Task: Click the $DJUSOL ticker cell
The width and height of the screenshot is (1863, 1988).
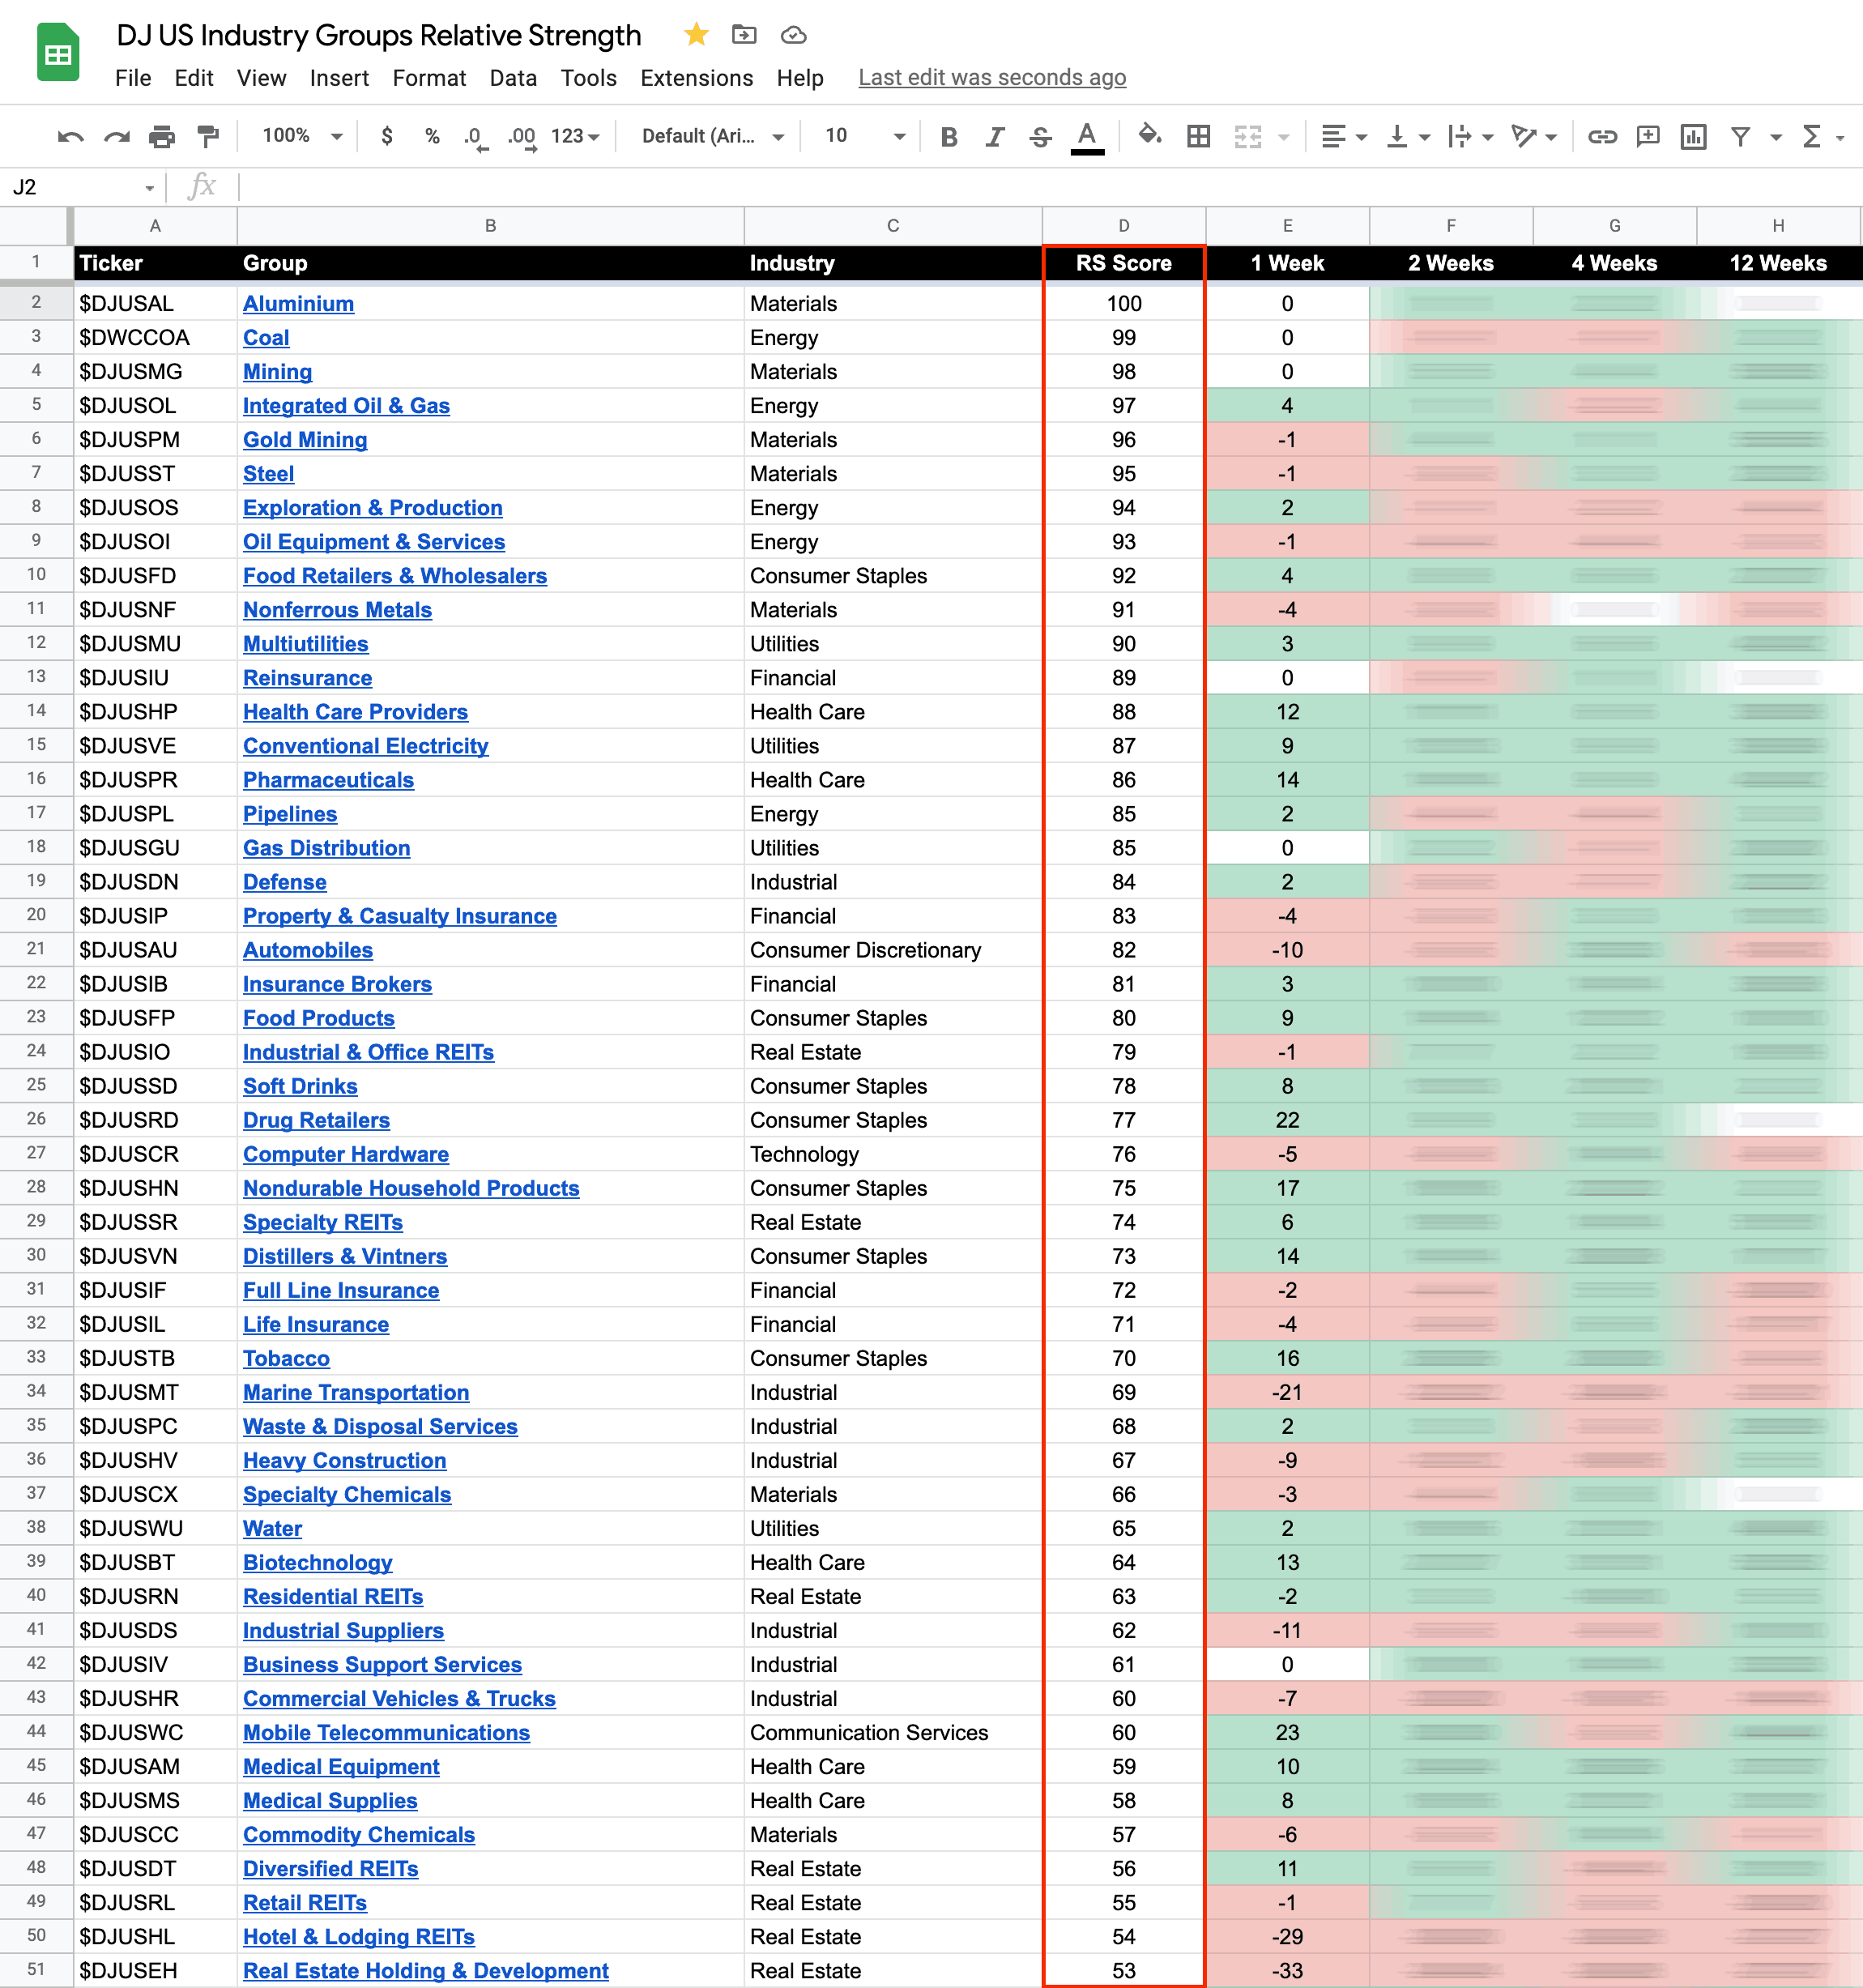Action: point(155,406)
